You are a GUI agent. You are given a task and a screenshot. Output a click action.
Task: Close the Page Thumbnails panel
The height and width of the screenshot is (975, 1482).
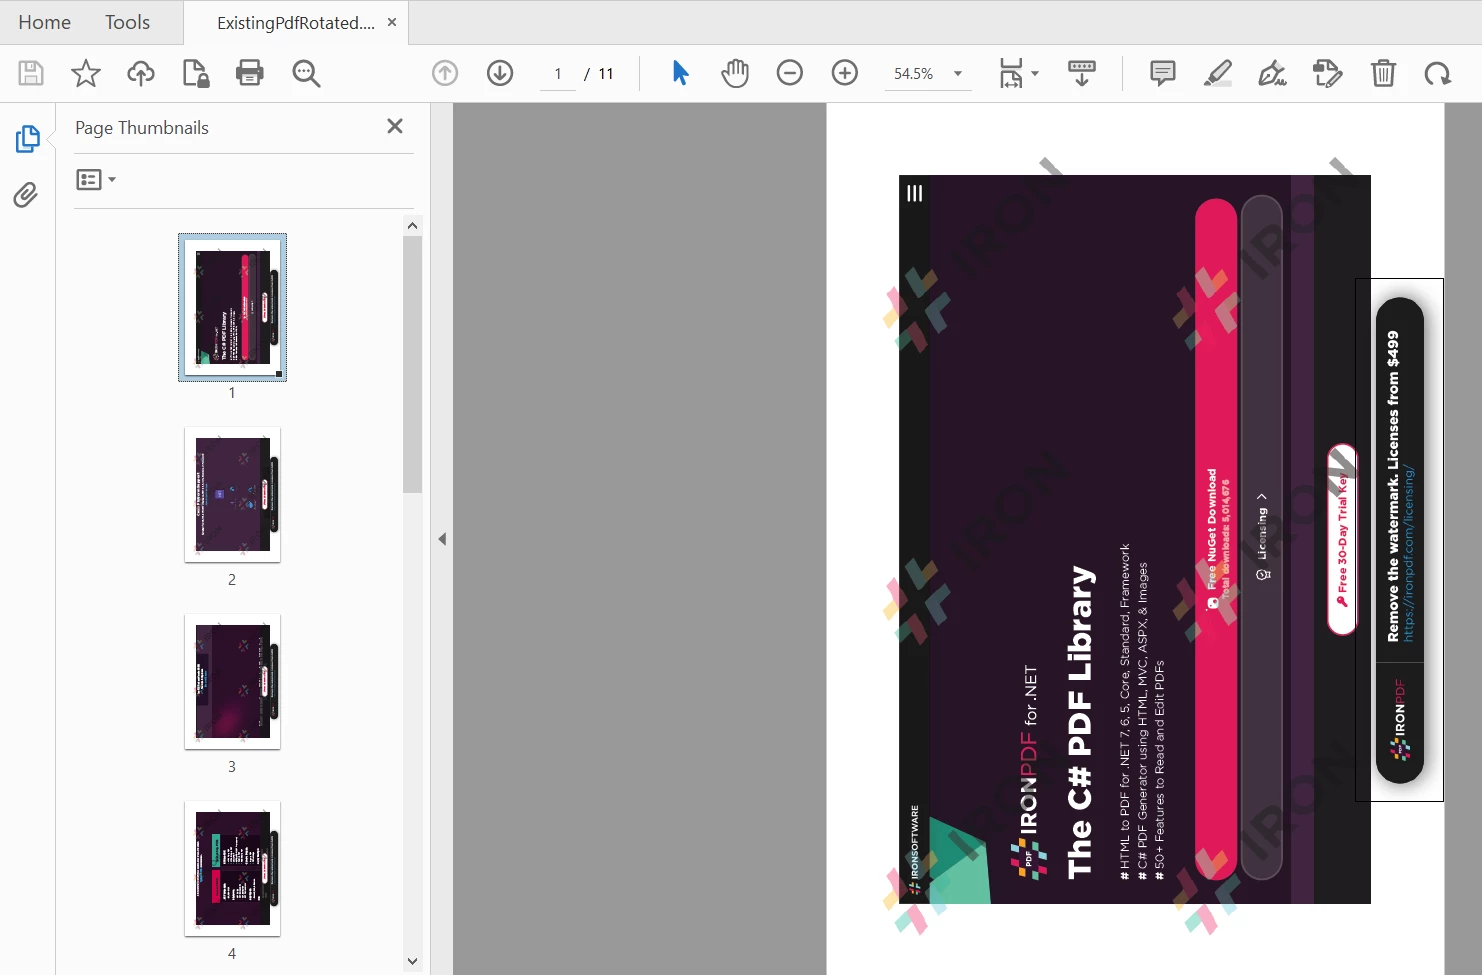(x=395, y=126)
